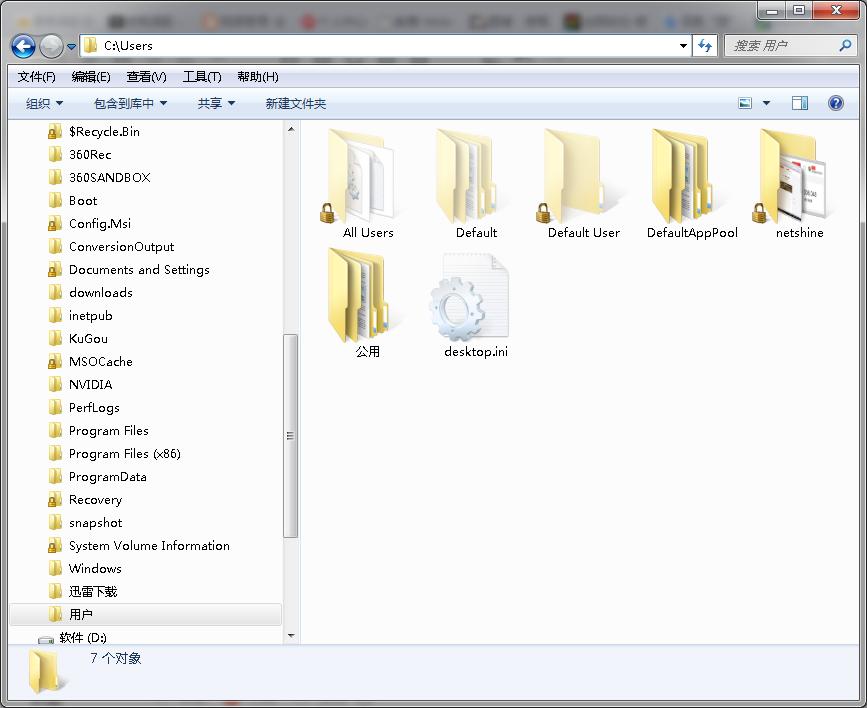Image resolution: width=867 pixels, height=708 pixels.
Task: Select snapshot folder in the tree
Action: coord(95,523)
